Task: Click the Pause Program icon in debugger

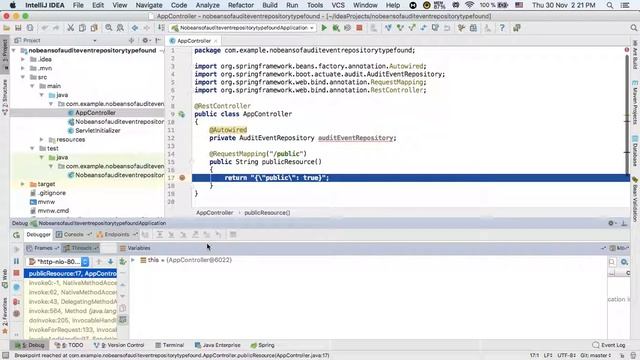Action: (x=16, y=261)
